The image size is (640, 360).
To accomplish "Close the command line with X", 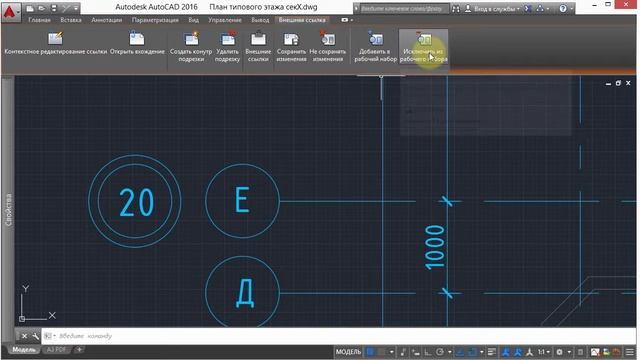I will pyautogui.click(x=24, y=336).
